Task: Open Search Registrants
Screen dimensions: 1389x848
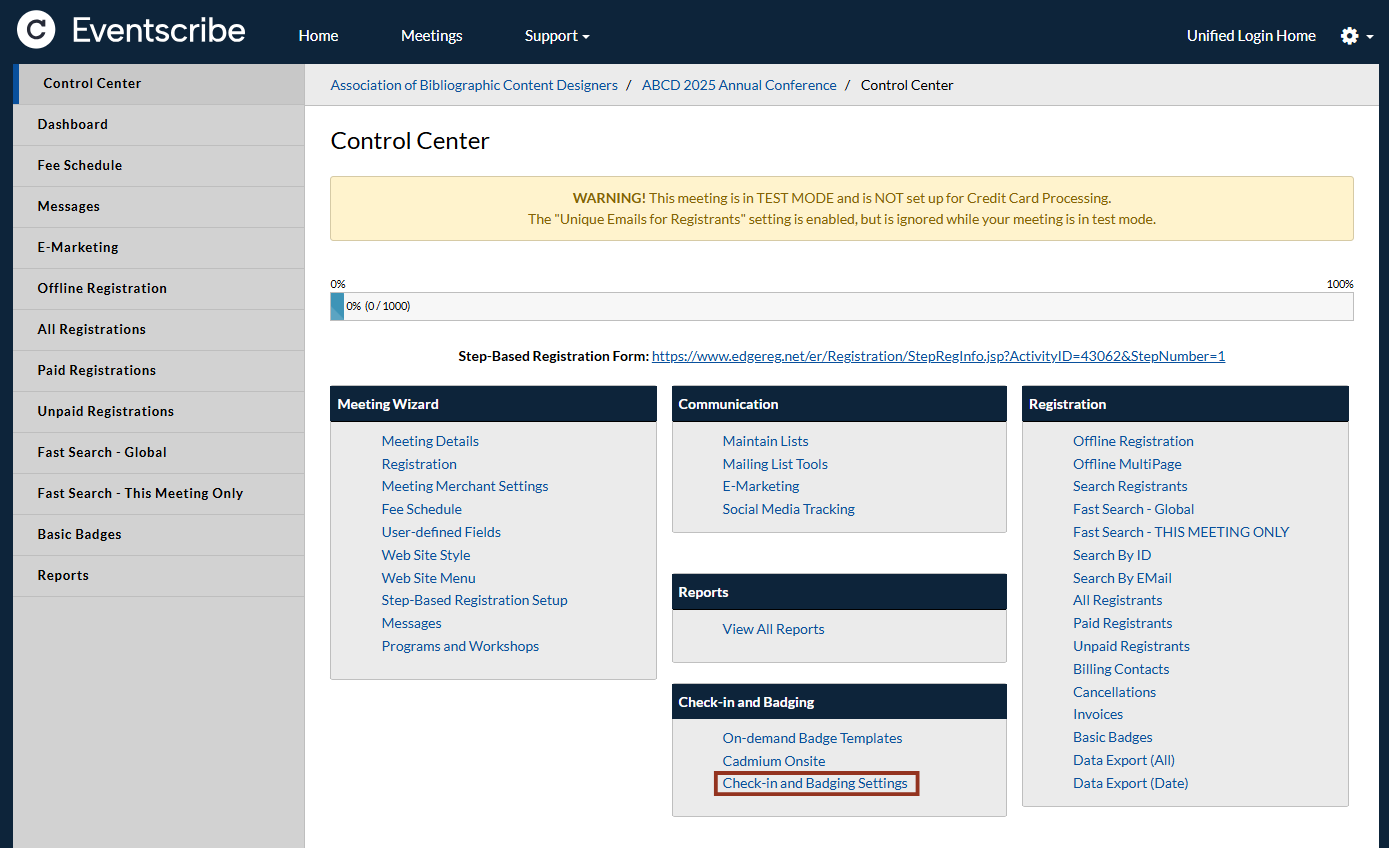Action: pyautogui.click(x=1130, y=486)
